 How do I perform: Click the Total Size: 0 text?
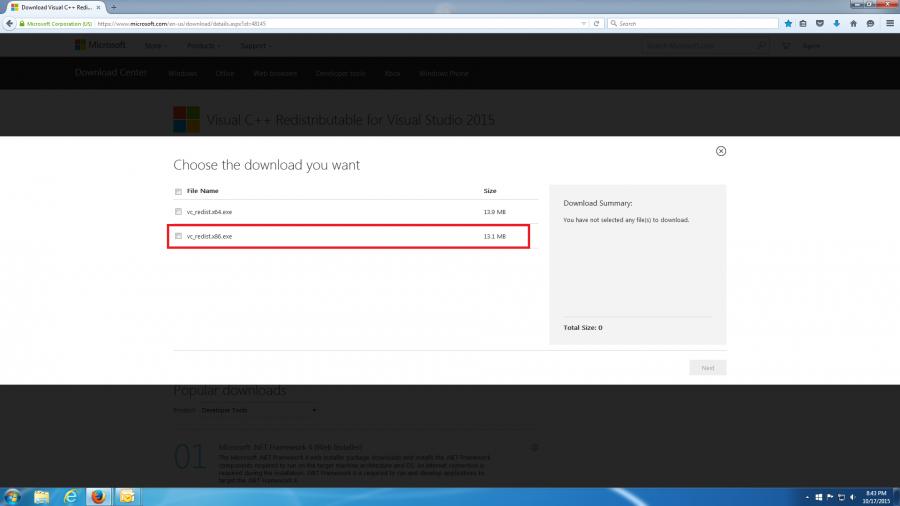[583, 328]
